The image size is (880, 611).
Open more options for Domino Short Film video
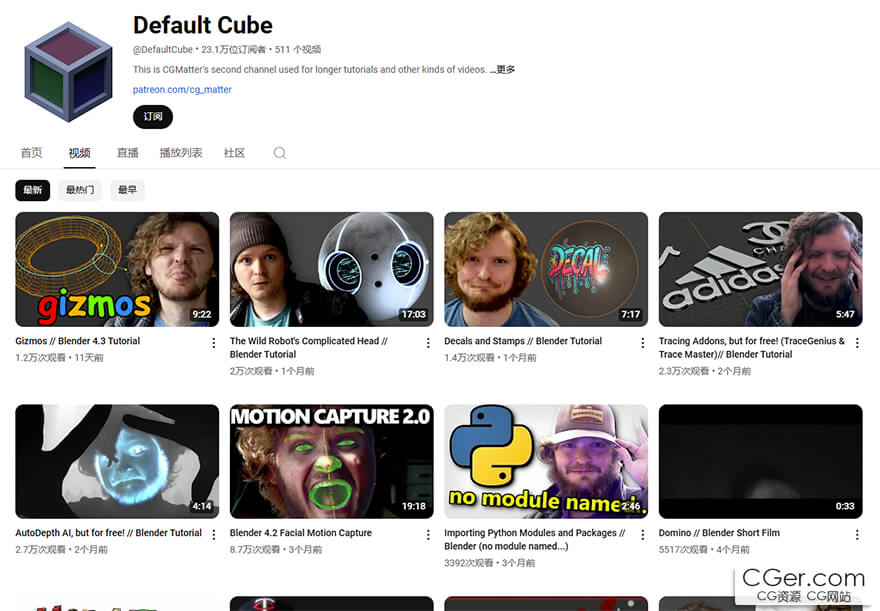click(857, 535)
